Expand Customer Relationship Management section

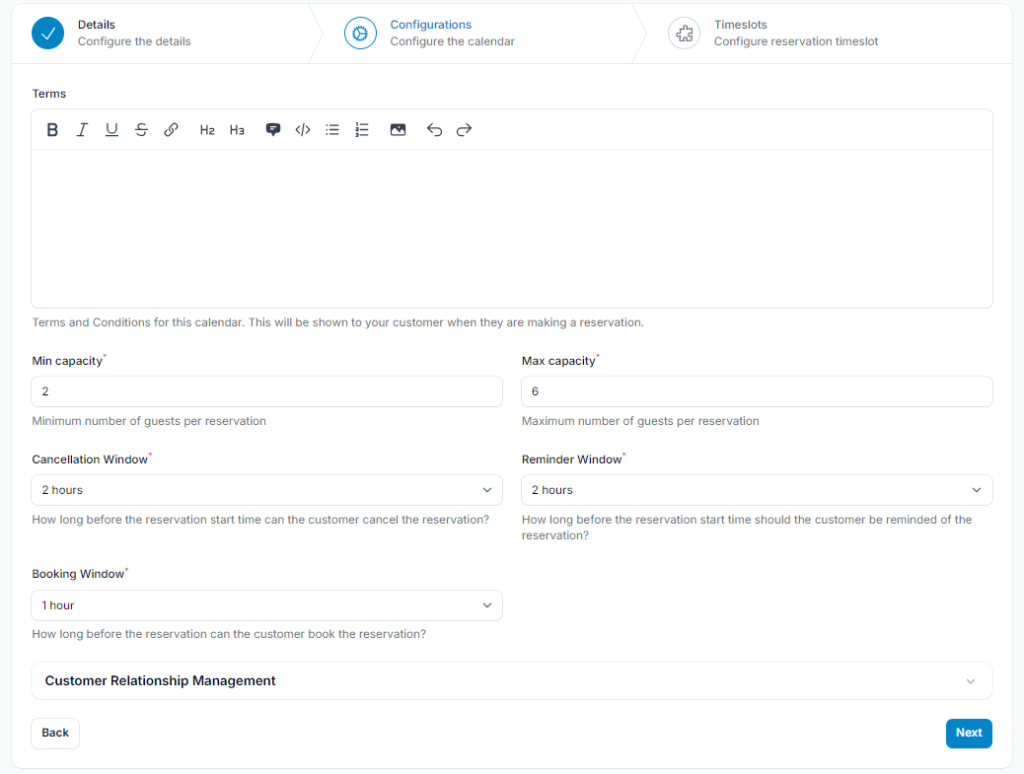[512, 681]
